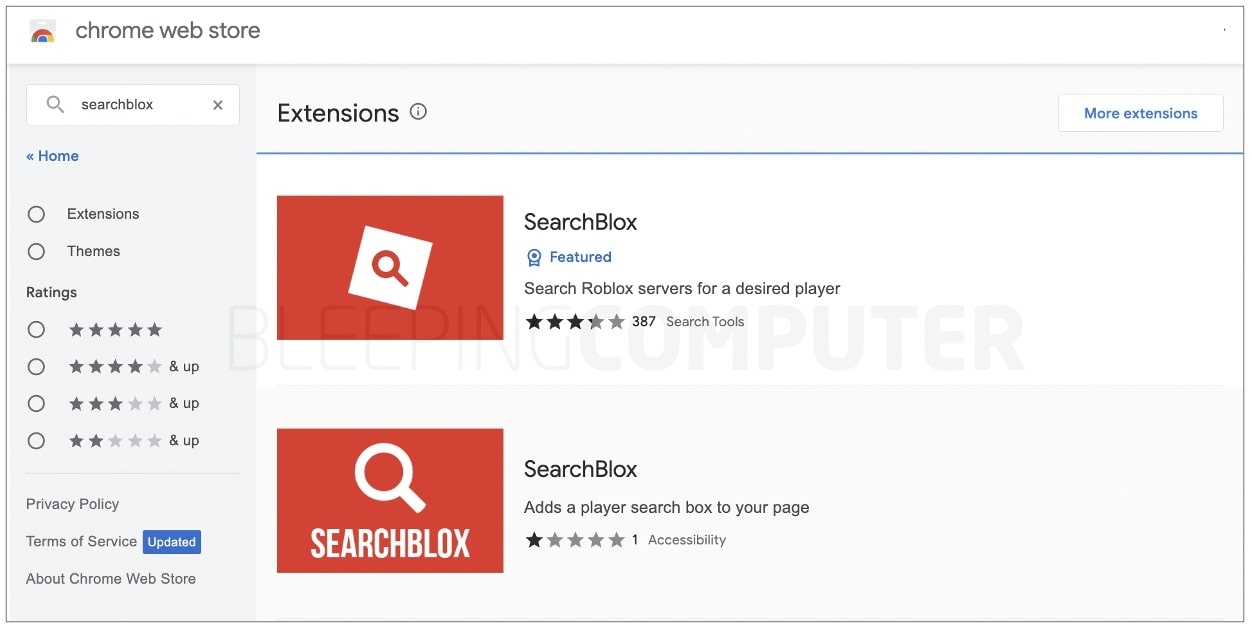Screen dimensions: 1252x630
Task: Select the Extensions filter radio button
Action: 36,214
